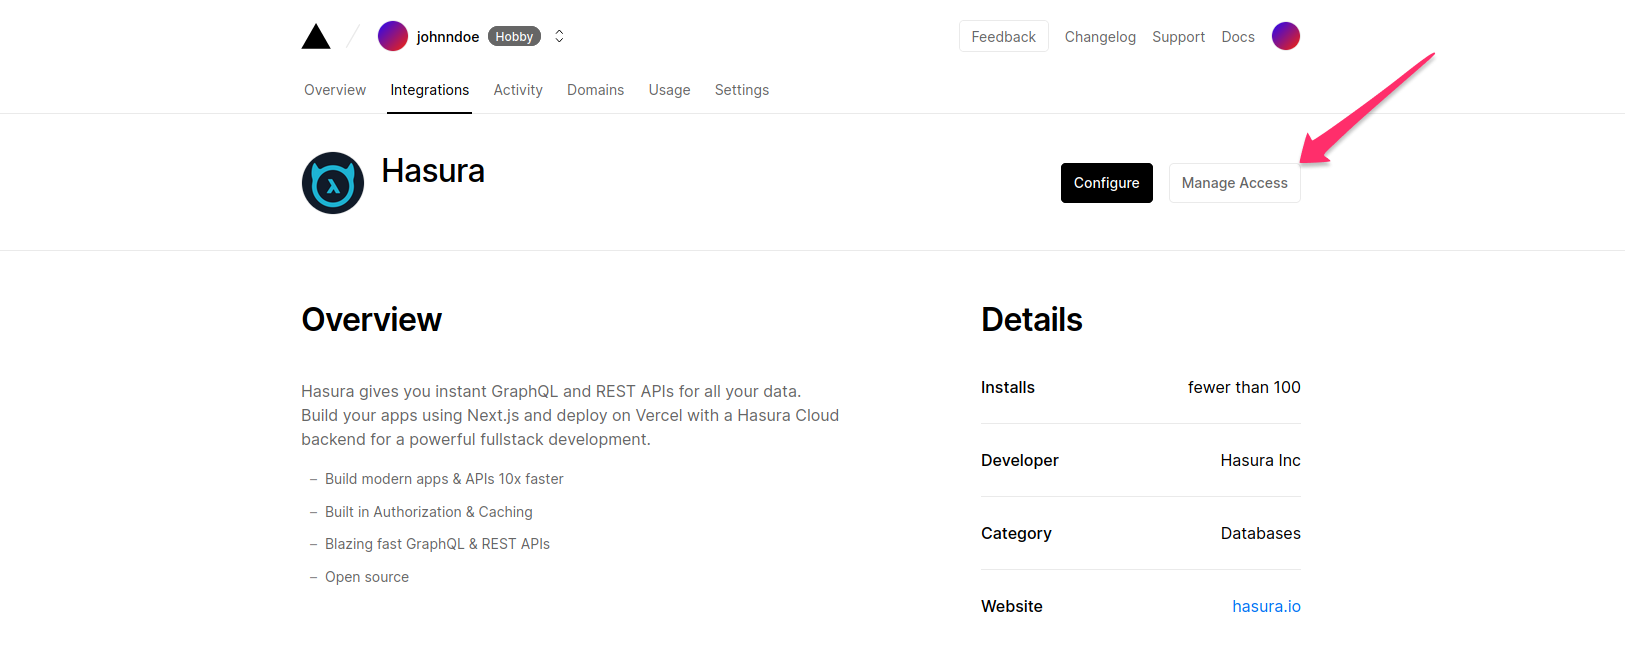Image resolution: width=1625 pixels, height=653 pixels.
Task: Open the Domains tab
Action: tap(595, 90)
